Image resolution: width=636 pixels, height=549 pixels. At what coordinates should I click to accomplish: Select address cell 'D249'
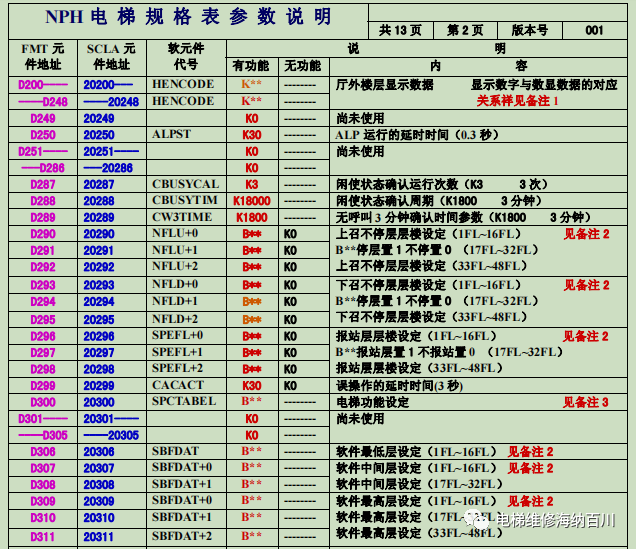click(x=43, y=118)
